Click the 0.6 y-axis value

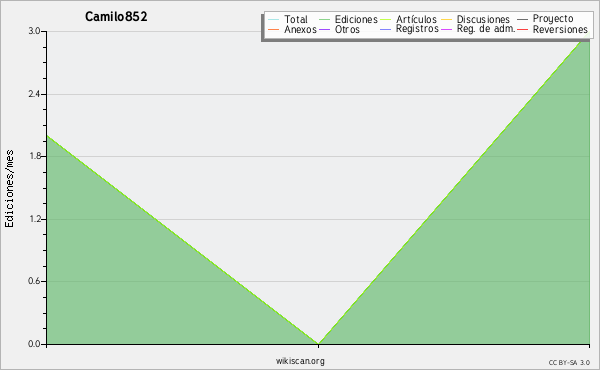[34, 281]
